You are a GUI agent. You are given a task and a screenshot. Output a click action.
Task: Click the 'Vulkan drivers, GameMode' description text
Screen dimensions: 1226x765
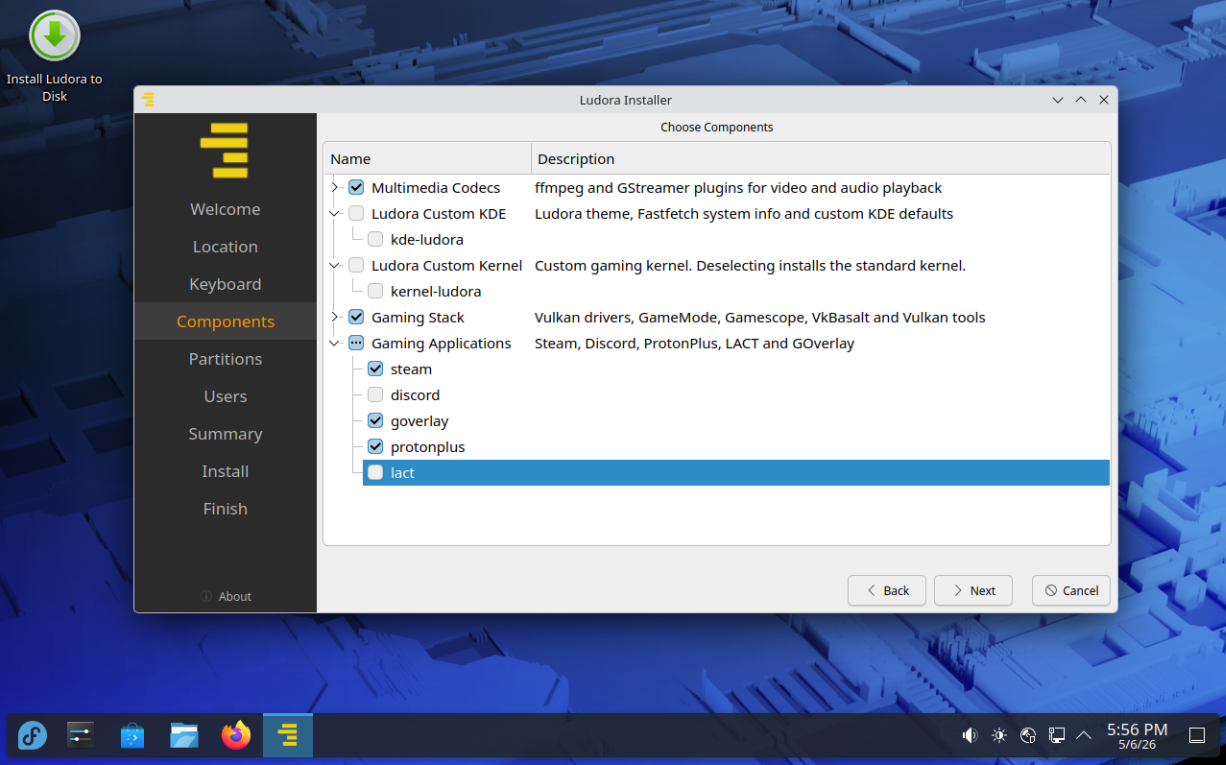[x=760, y=317]
